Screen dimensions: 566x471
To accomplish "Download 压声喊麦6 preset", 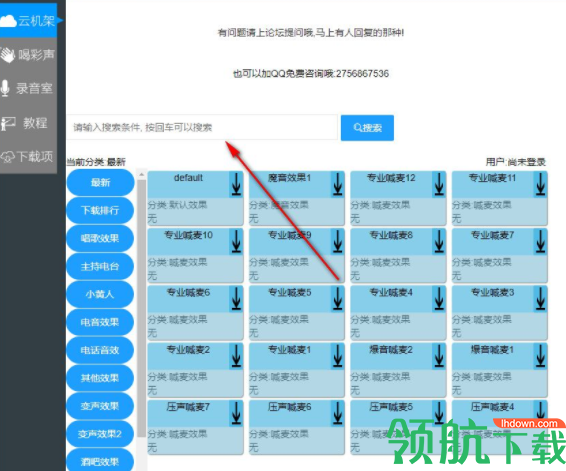I will point(338,414).
